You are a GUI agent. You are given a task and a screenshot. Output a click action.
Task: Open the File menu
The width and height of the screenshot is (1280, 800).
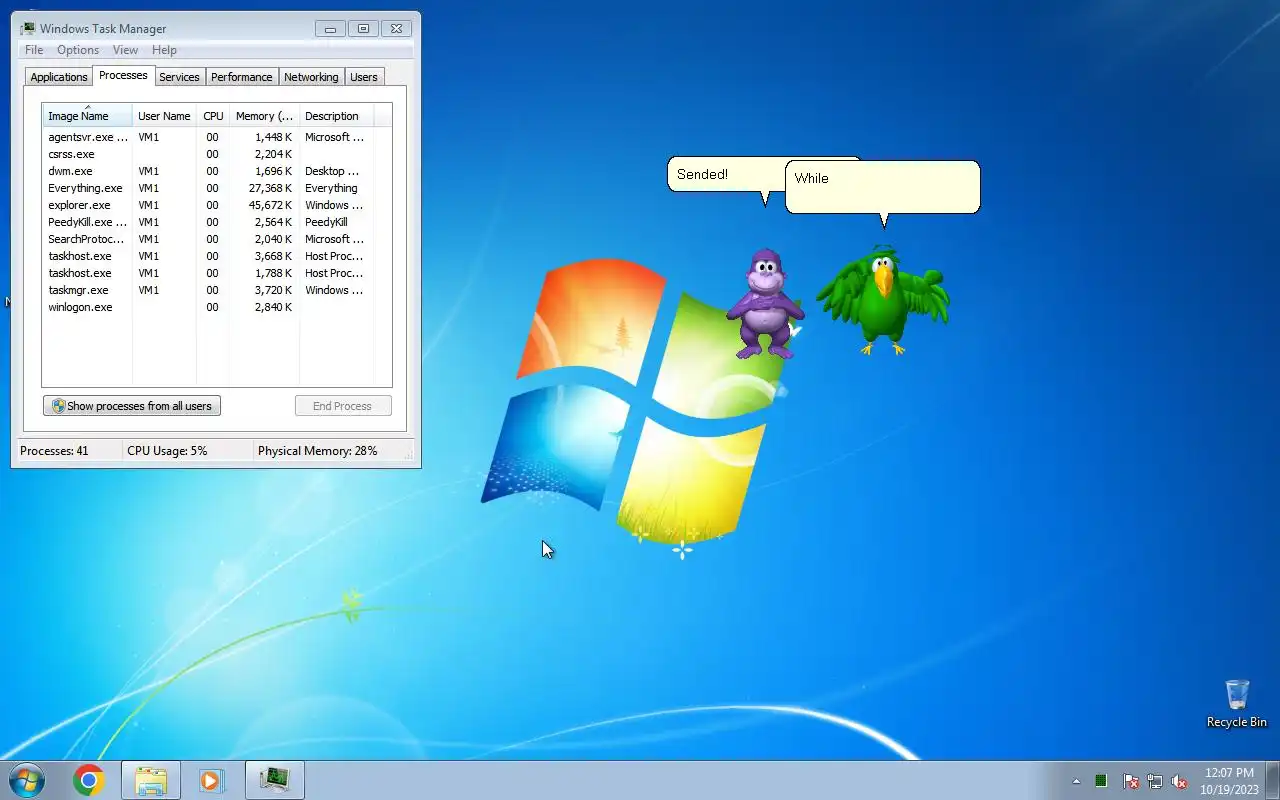[34, 50]
